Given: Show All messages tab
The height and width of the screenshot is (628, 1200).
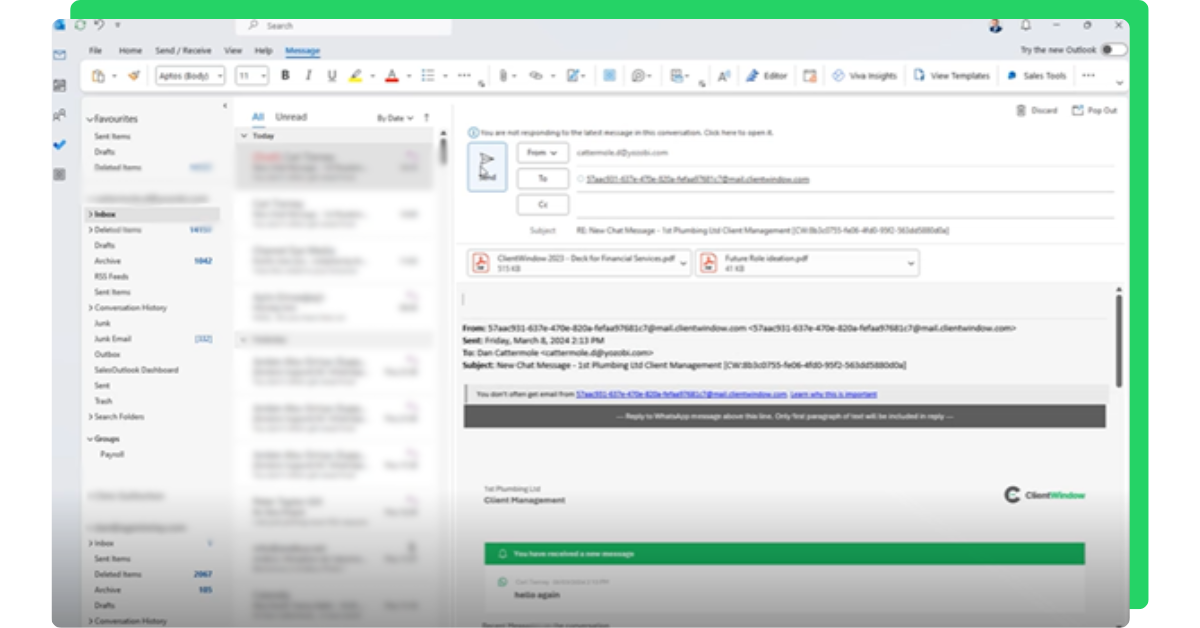Looking at the screenshot, I should 258,117.
